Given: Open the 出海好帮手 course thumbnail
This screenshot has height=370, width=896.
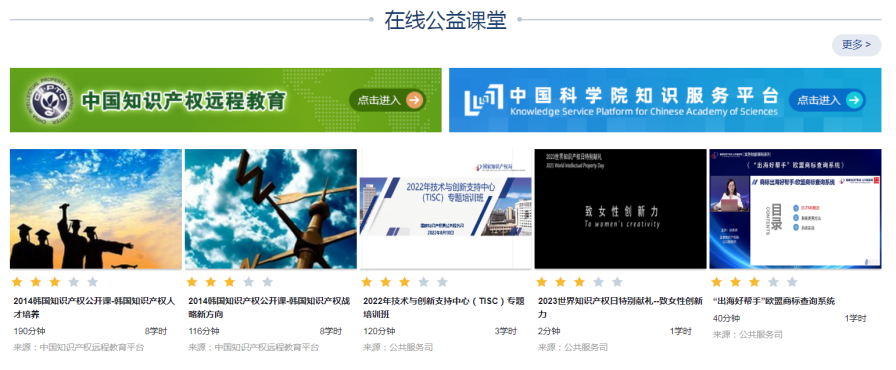Looking at the screenshot, I should (795, 209).
